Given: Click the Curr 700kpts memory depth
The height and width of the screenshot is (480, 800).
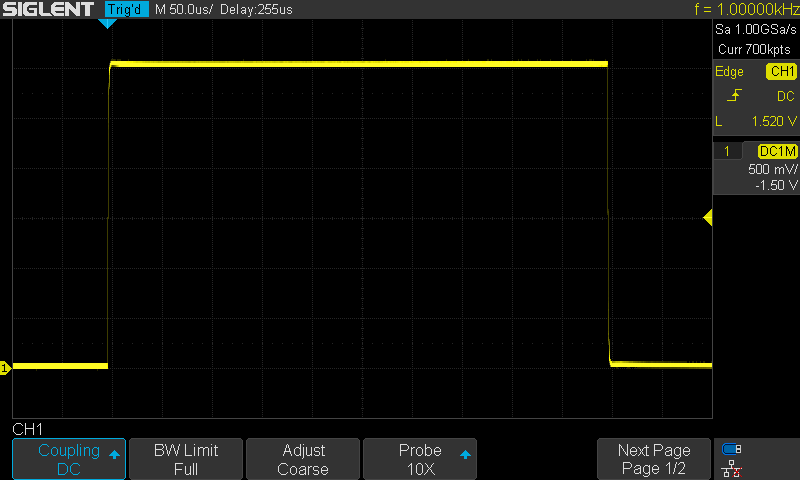Looking at the screenshot, I should point(754,49).
